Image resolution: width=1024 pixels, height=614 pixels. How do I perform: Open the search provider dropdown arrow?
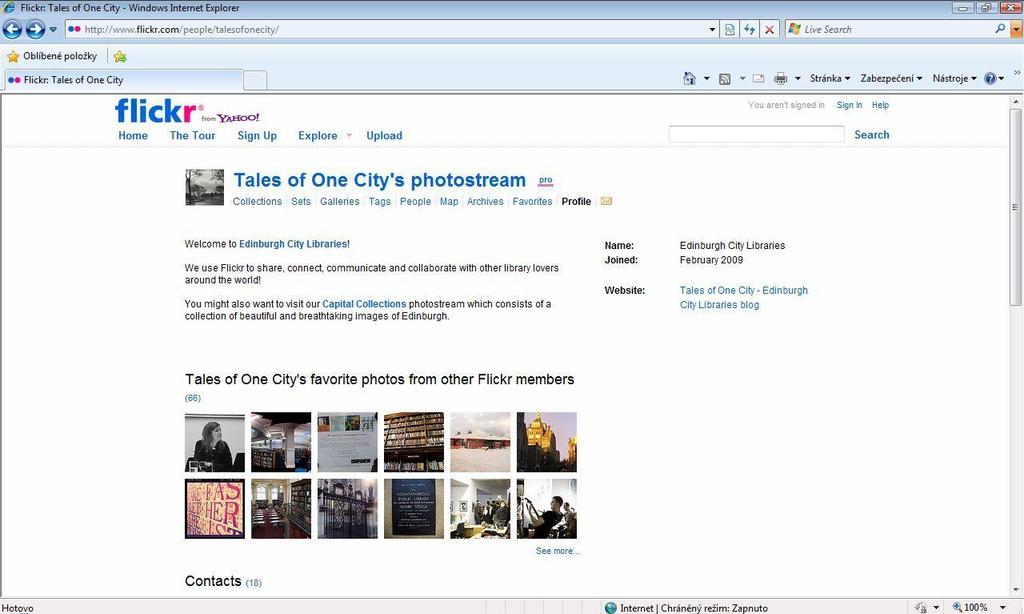pyautogui.click(x=1016, y=29)
